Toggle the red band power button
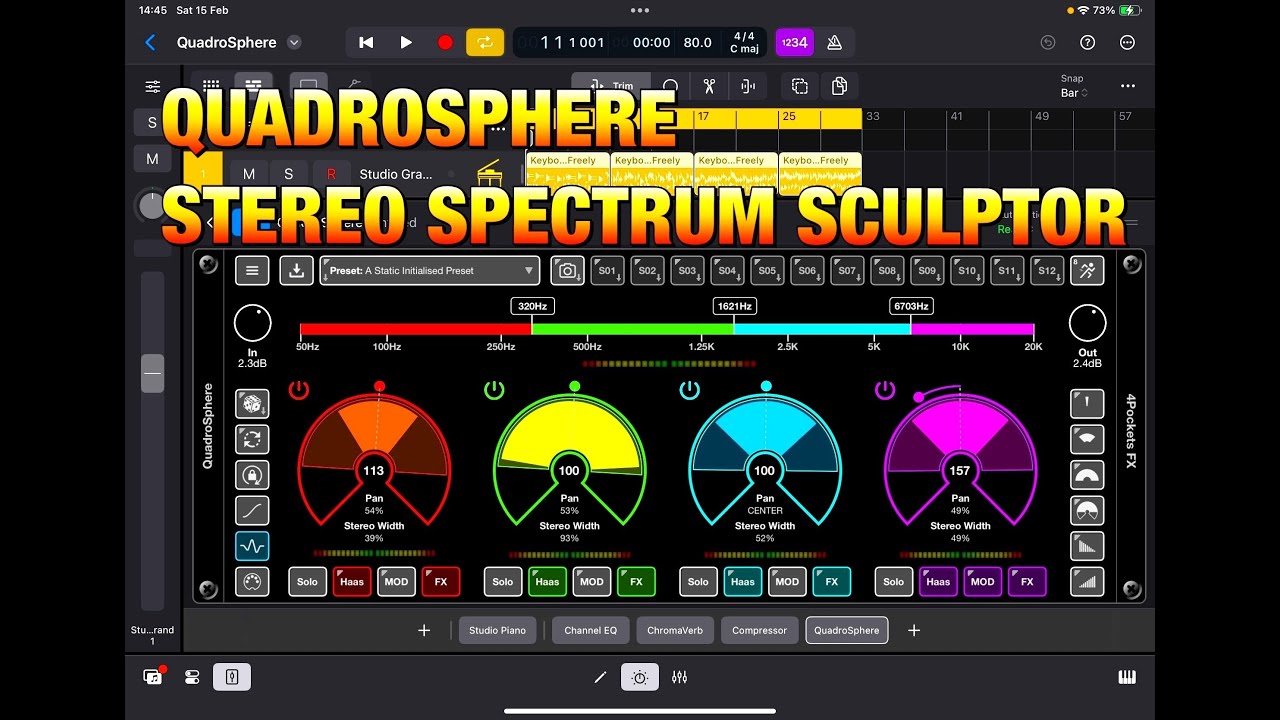 click(299, 390)
